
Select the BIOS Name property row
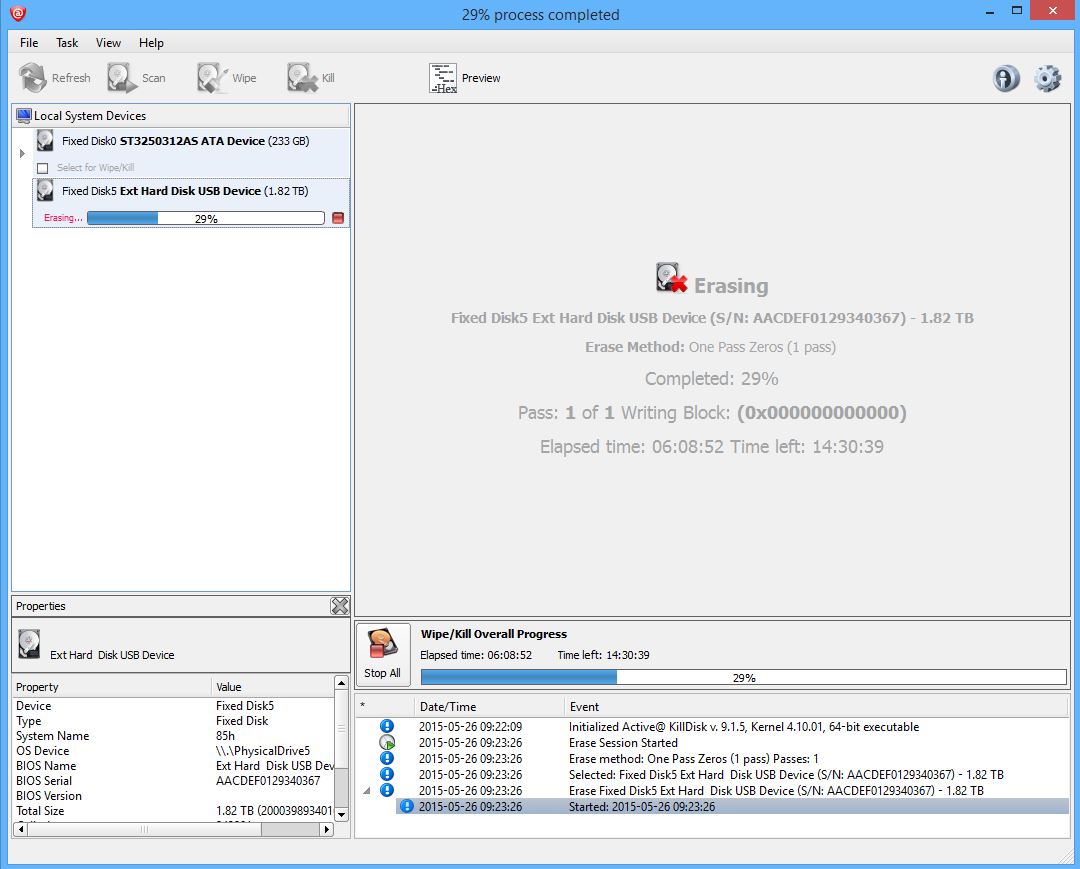(x=174, y=766)
